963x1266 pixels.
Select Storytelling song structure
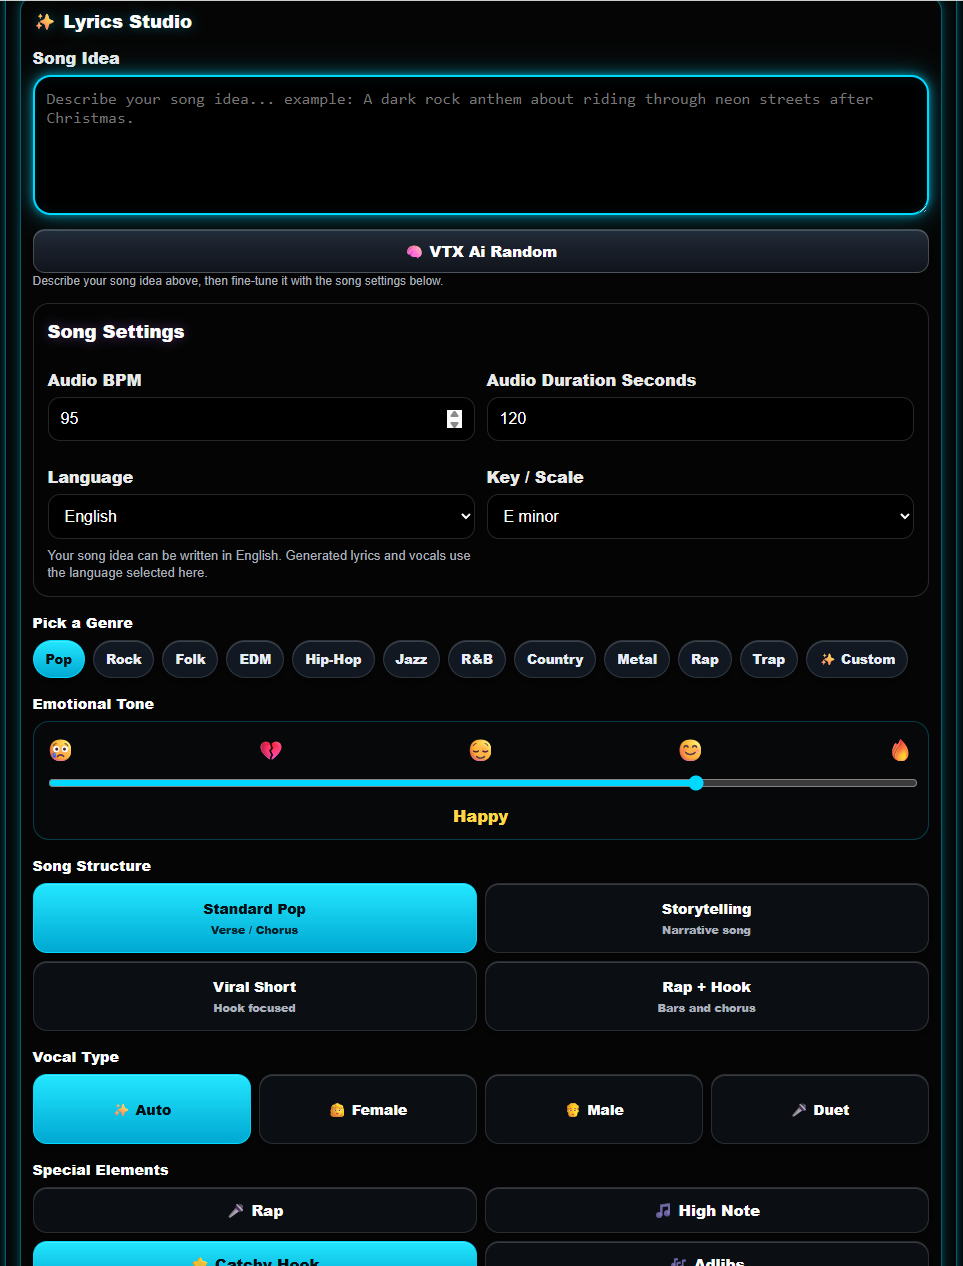point(707,918)
